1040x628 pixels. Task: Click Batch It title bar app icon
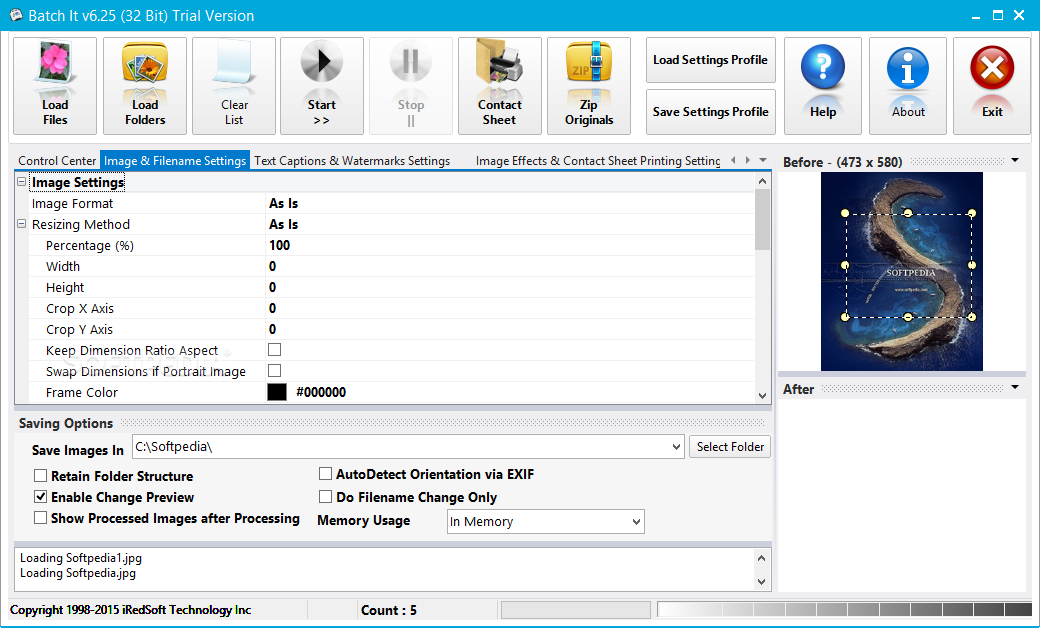pyautogui.click(x=16, y=15)
